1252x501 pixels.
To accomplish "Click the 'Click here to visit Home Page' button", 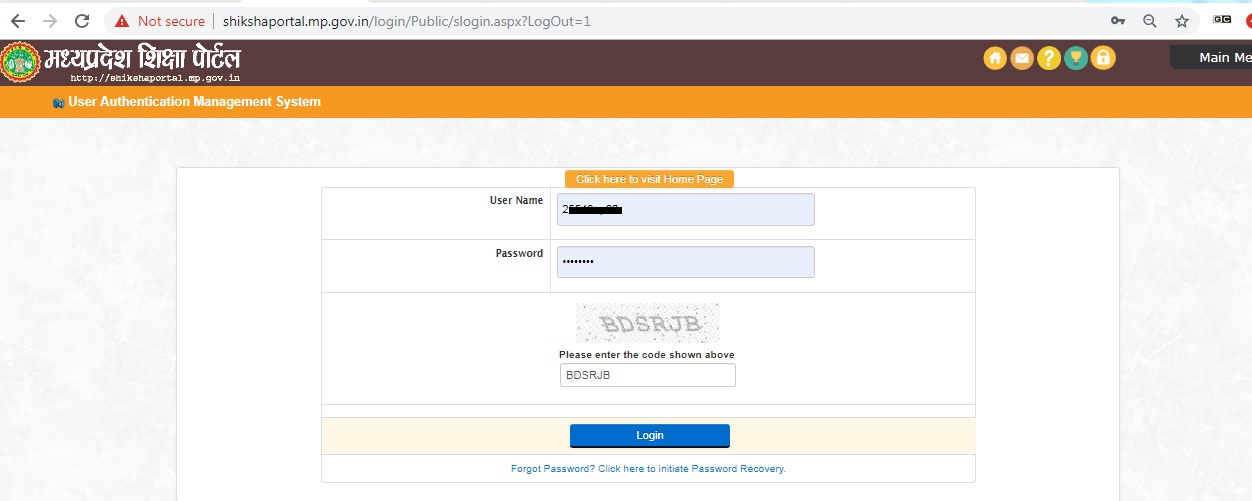I will [649, 179].
